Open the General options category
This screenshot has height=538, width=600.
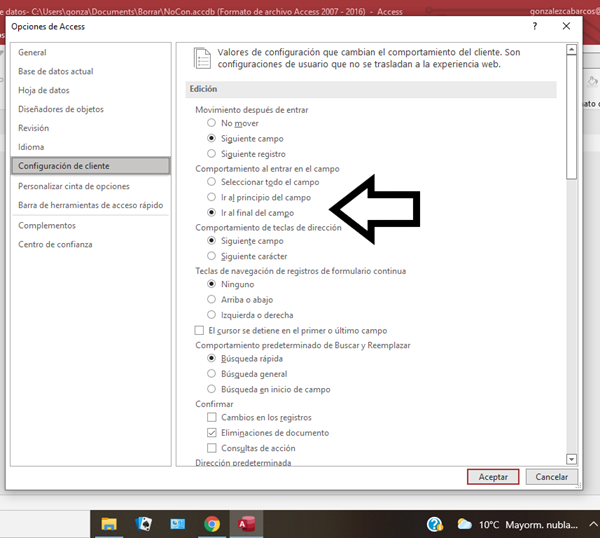pyautogui.click(x=91, y=52)
